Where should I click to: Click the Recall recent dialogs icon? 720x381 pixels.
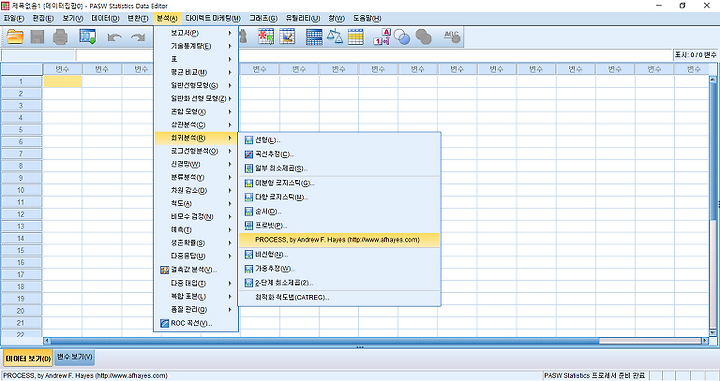tap(87, 37)
